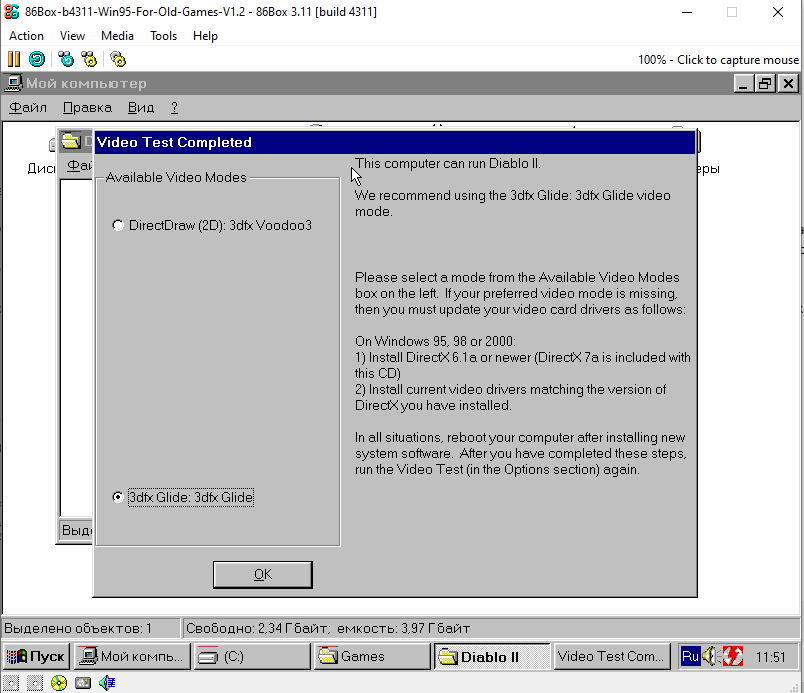Open the Файл menu in Мой компьютер
The image size is (804, 693).
(x=28, y=108)
